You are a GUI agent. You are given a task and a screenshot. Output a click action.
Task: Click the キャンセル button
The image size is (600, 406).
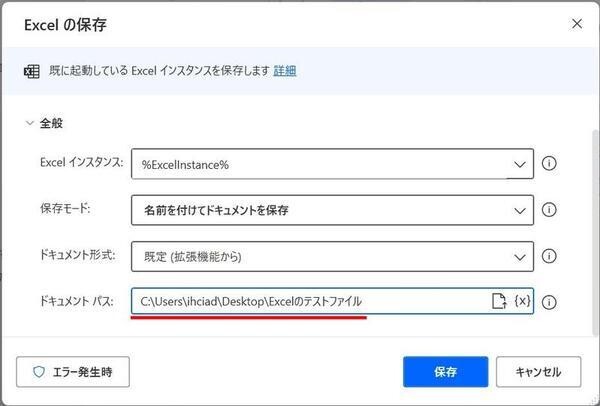pyautogui.click(x=538, y=372)
